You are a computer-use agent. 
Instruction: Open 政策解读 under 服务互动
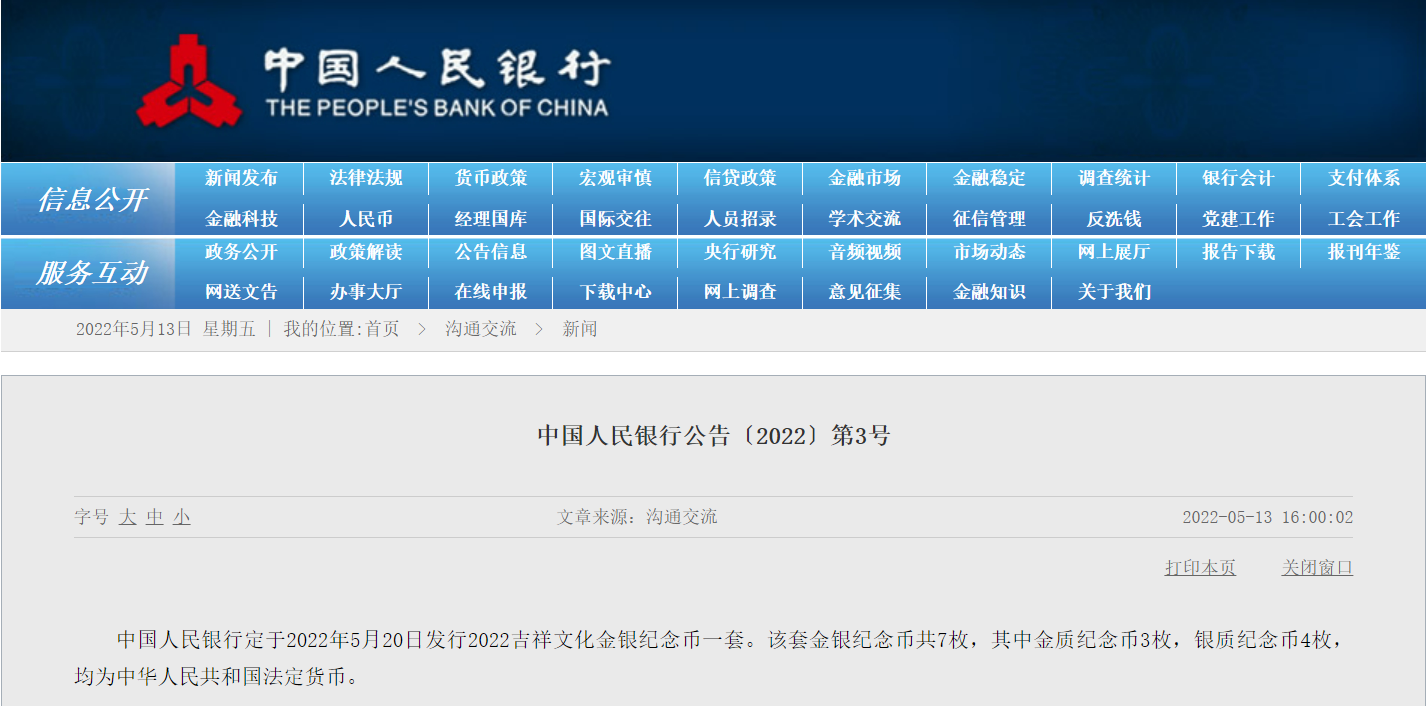pos(366,252)
